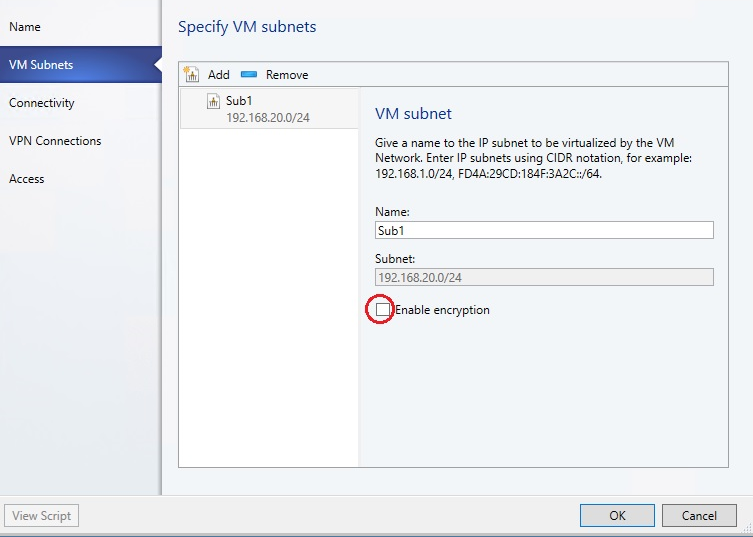This screenshot has width=753, height=537.
Task: Click the Remove label in toolbar
Action: 287,75
